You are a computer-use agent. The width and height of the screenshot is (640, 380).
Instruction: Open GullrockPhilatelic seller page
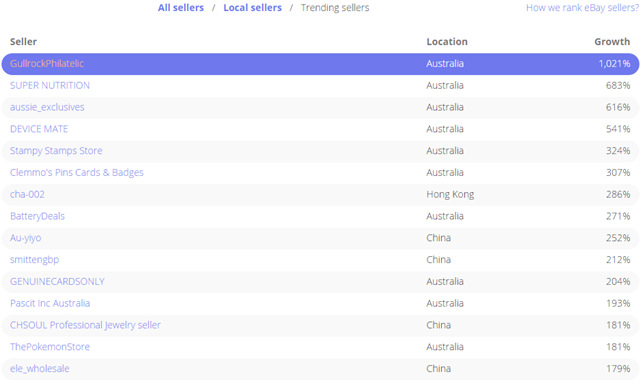click(x=47, y=64)
